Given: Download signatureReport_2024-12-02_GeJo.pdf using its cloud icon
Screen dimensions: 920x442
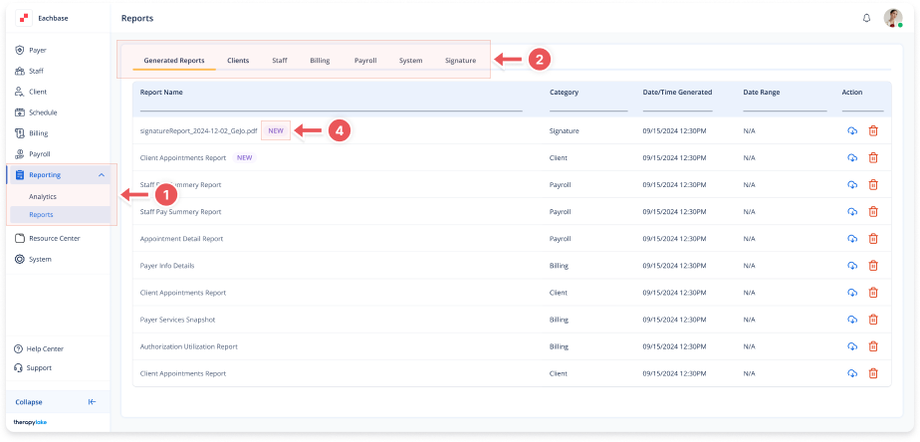Looking at the screenshot, I should point(852,131).
